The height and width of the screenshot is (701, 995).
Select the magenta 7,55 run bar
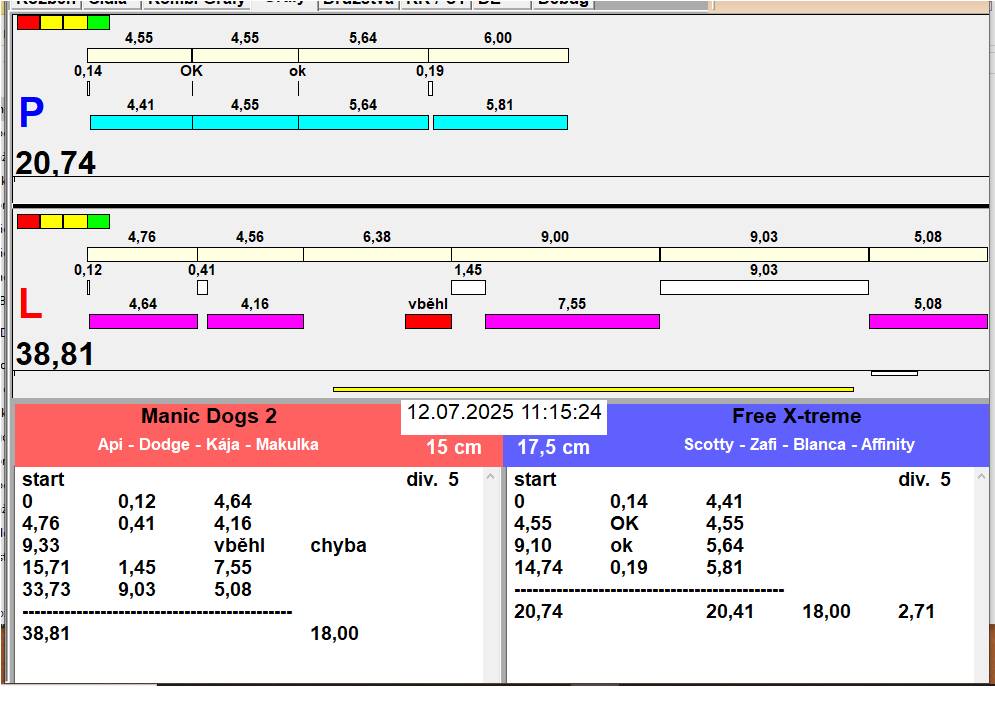click(x=572, y=321)
